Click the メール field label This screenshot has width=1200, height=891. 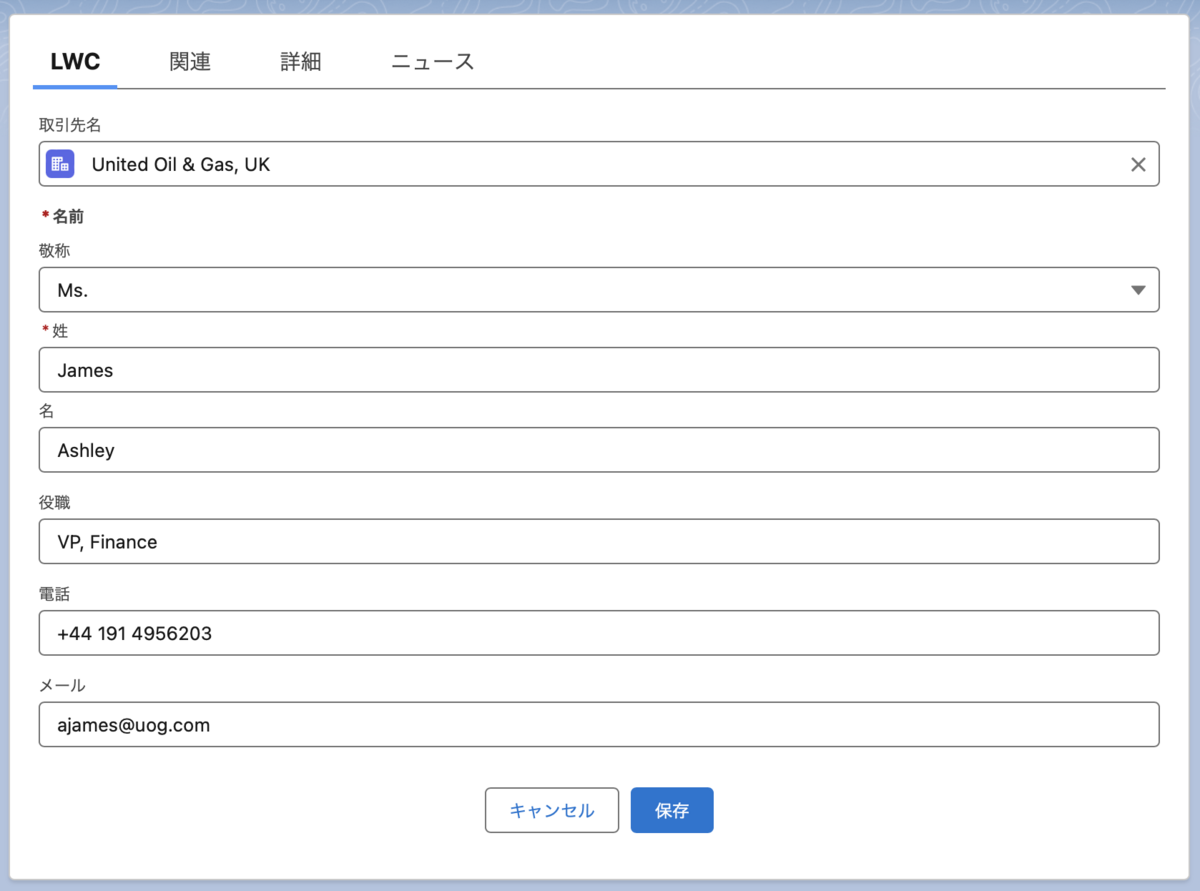point(62,685)
